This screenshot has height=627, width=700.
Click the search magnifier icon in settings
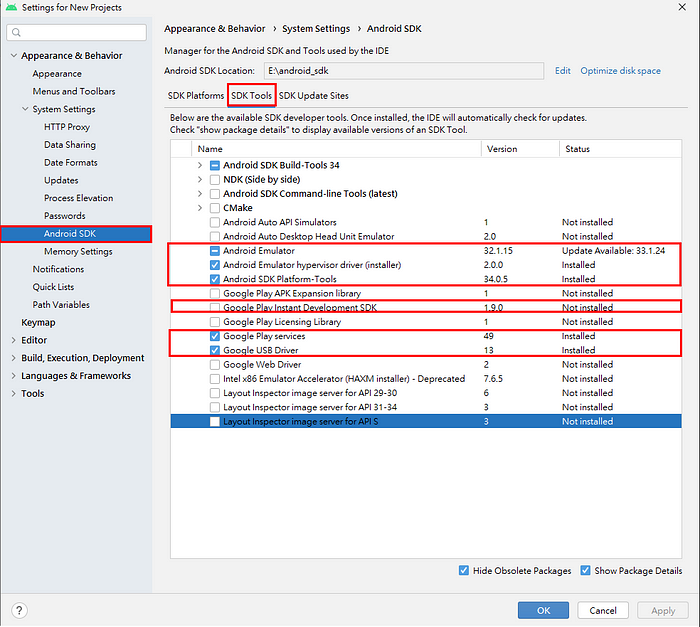coord(17,32)
